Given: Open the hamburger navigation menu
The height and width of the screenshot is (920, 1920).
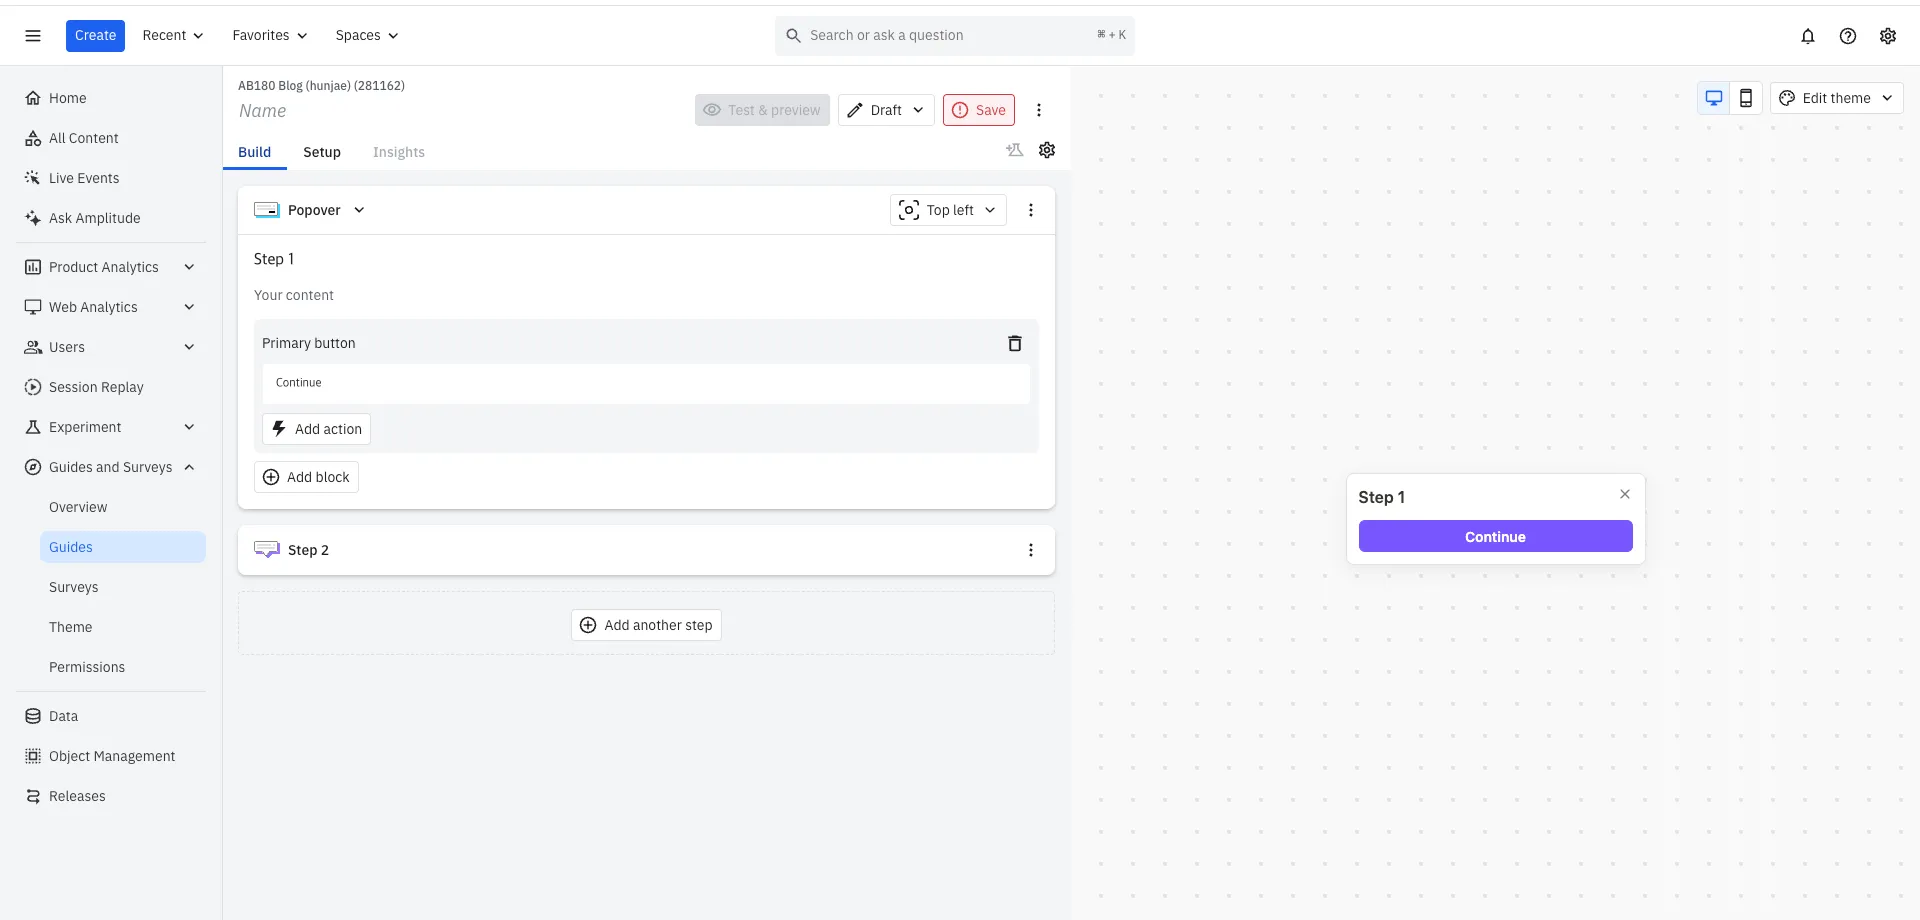Looking at the screenshot, I should [x=33, y=36].
